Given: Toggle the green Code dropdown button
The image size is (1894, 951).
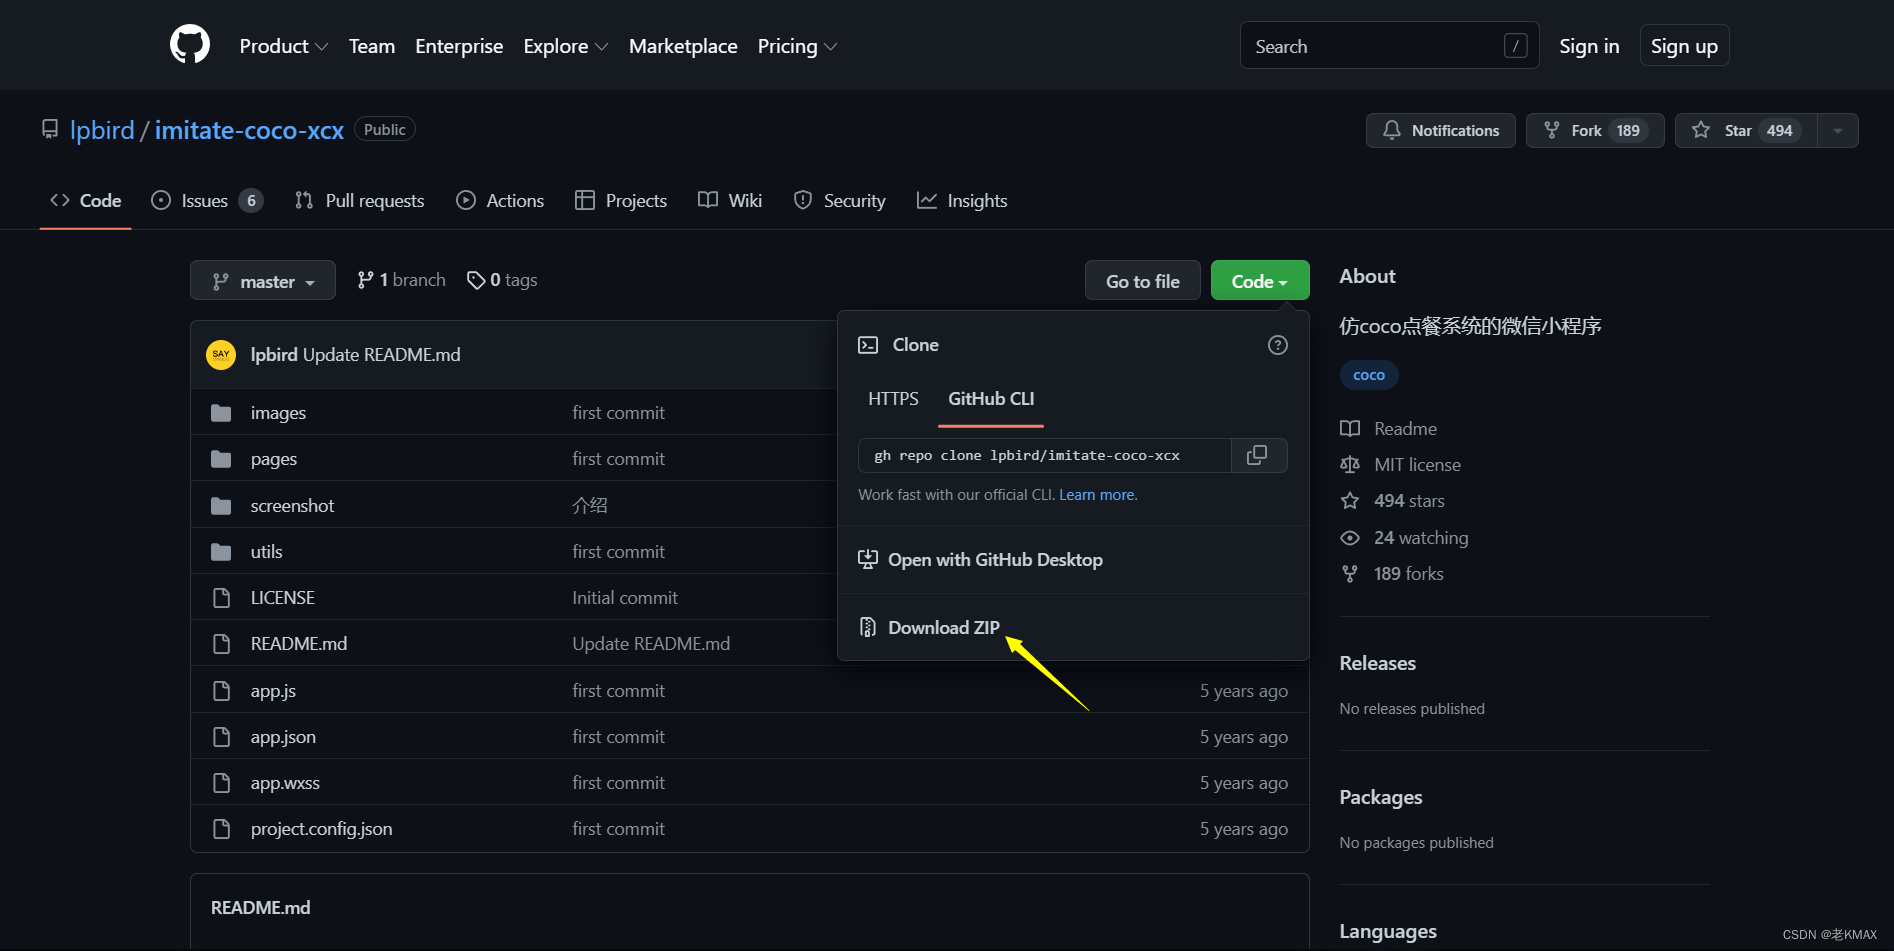Looking at the screenshot, I should (x=1260, y=281).
